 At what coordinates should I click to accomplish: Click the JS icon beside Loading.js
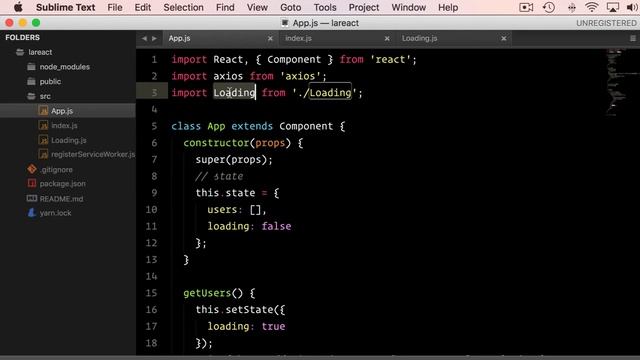(x=43, y=140)
